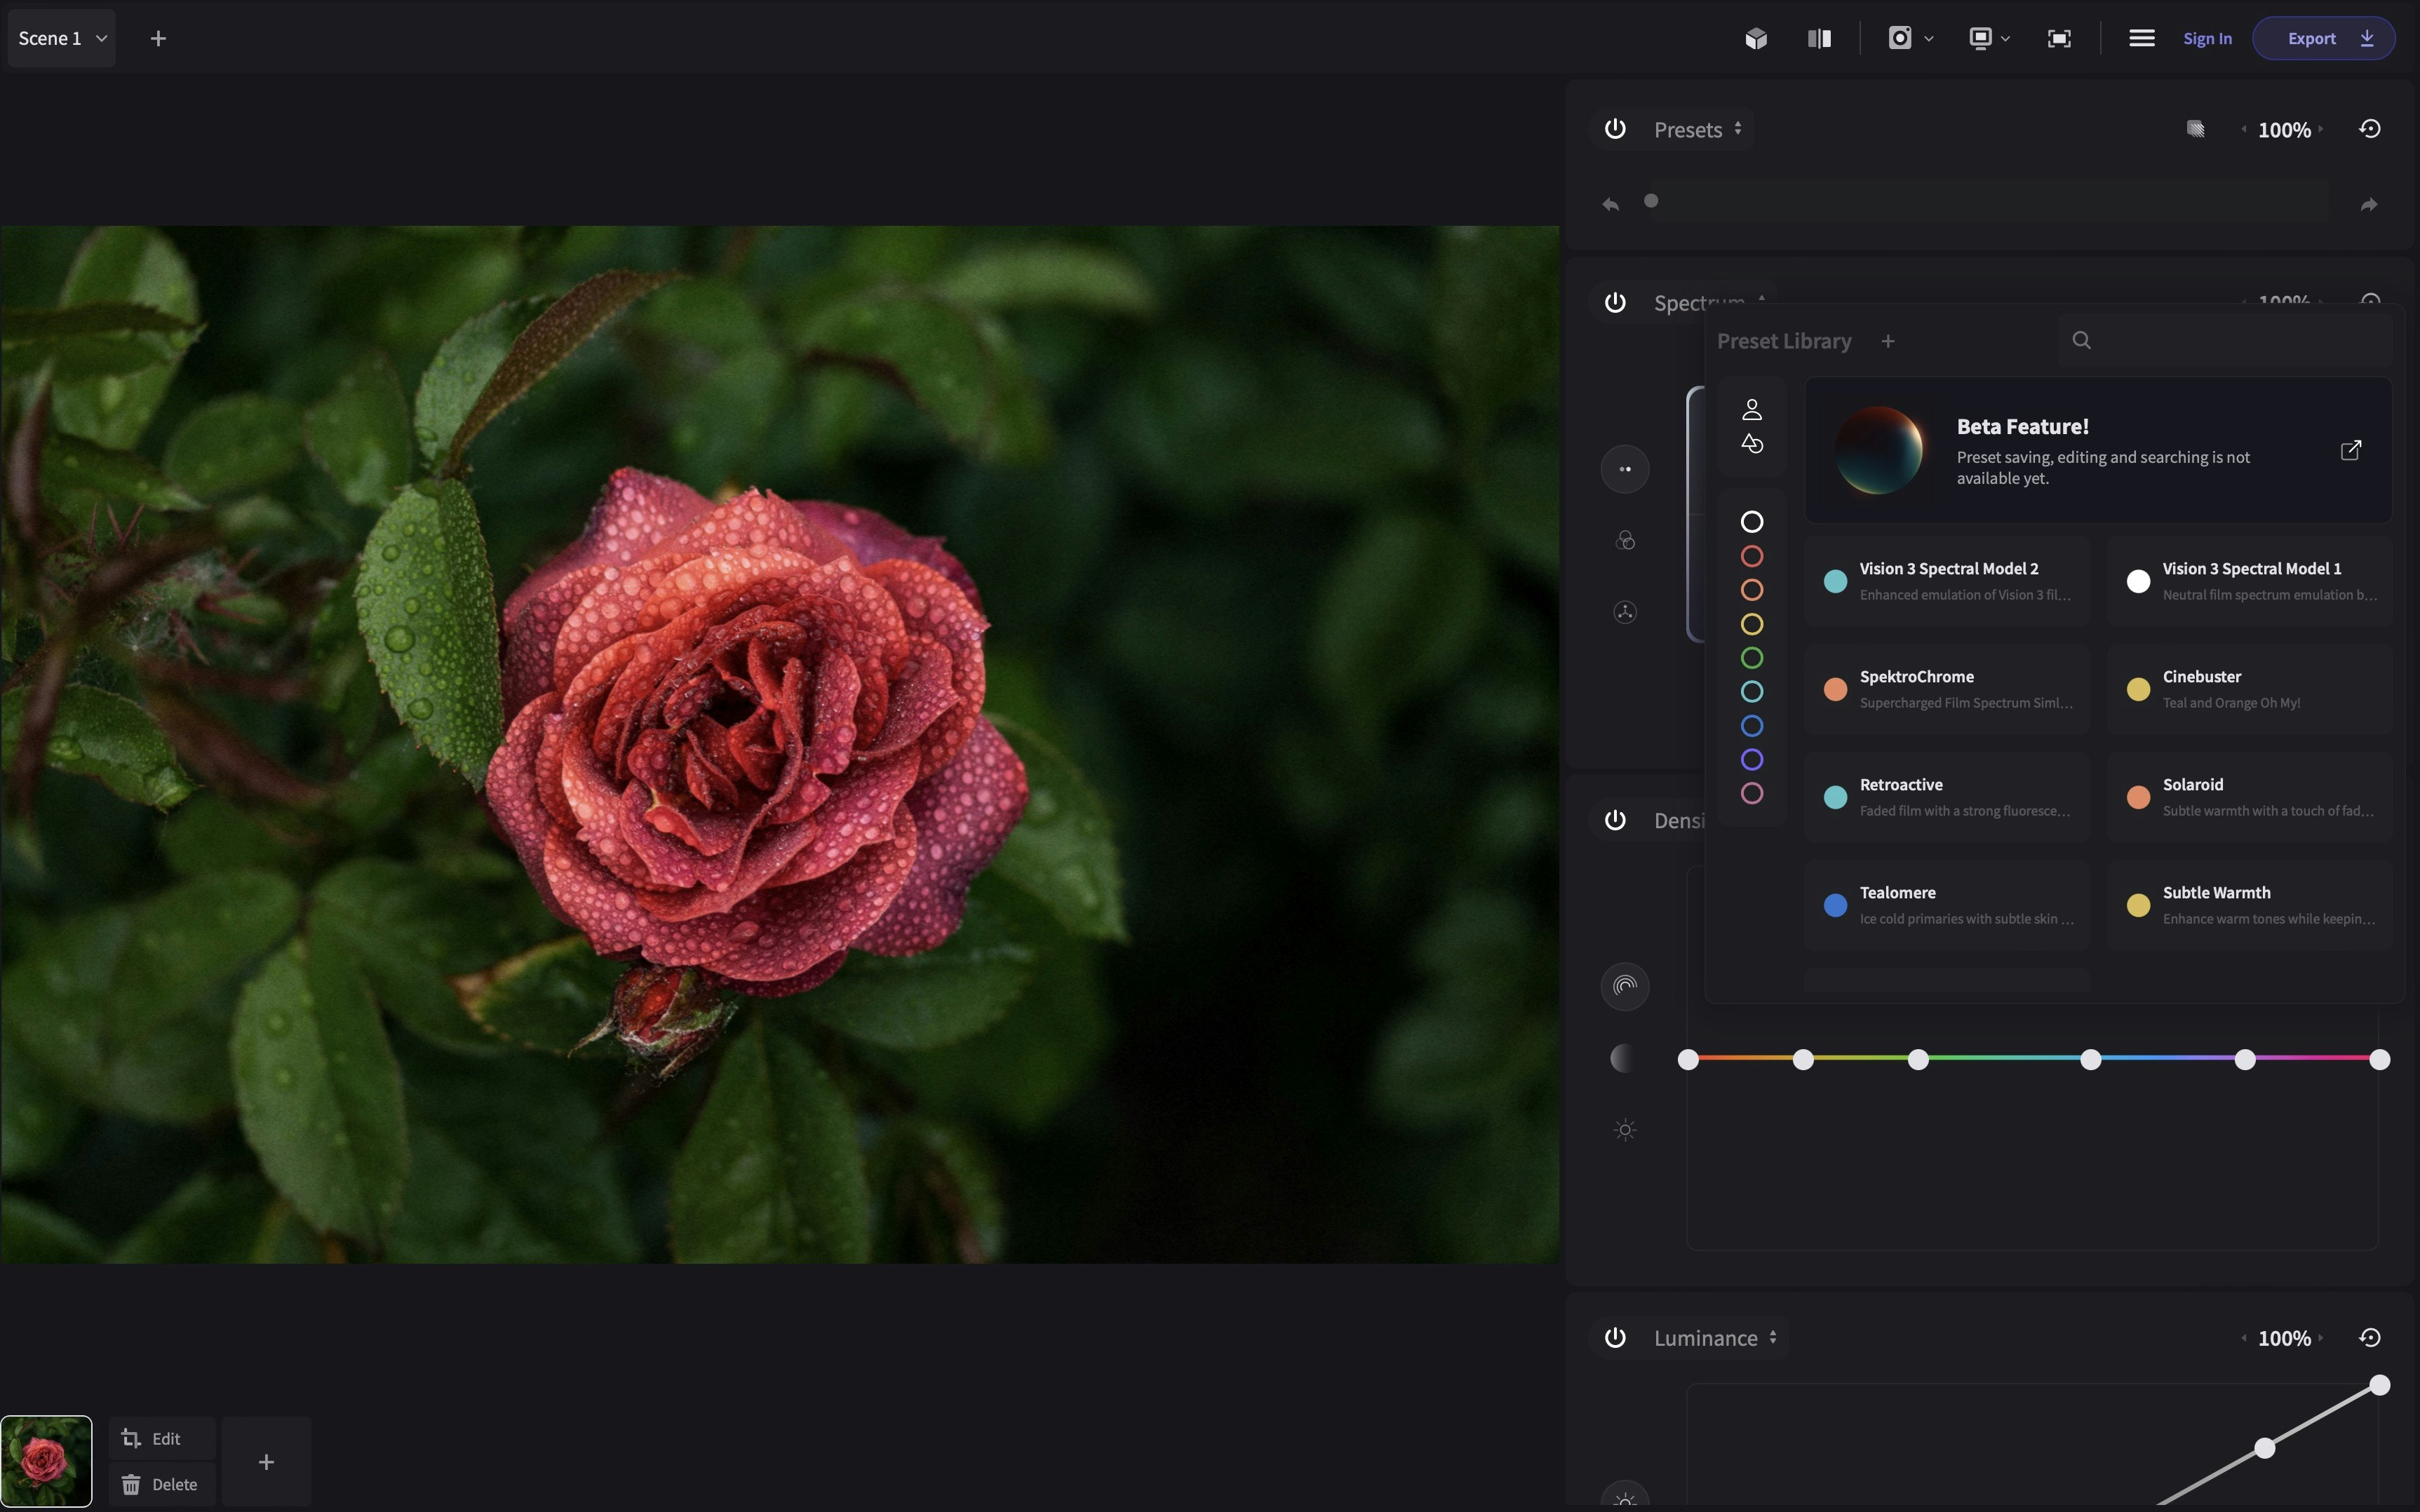Click the fullscreen frame icon
The image size is (2420, 1512).
(x=2059, y=38)
